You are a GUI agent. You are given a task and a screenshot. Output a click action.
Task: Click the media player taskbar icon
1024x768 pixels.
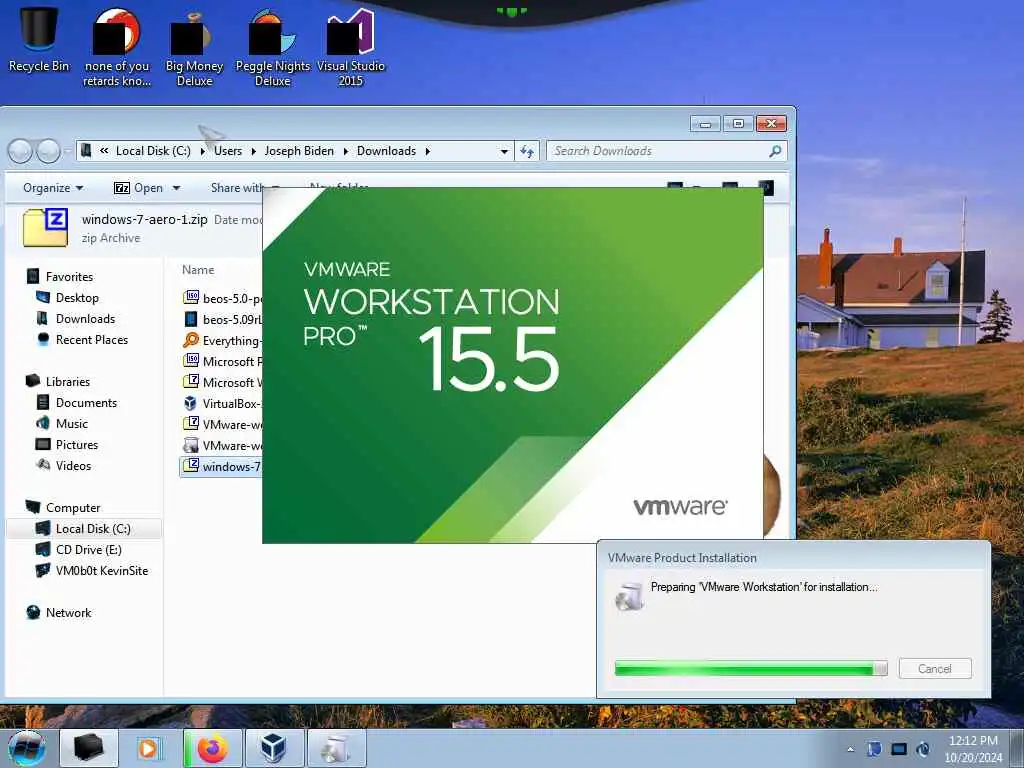[x=148, y=748]
